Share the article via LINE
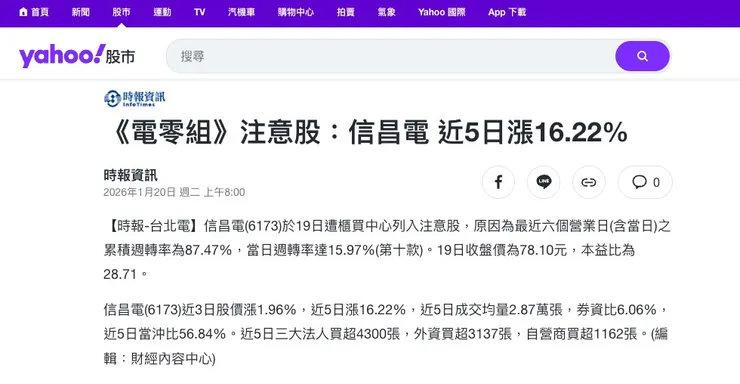Screen dimensions: 740x384 [x=544, y=182]
